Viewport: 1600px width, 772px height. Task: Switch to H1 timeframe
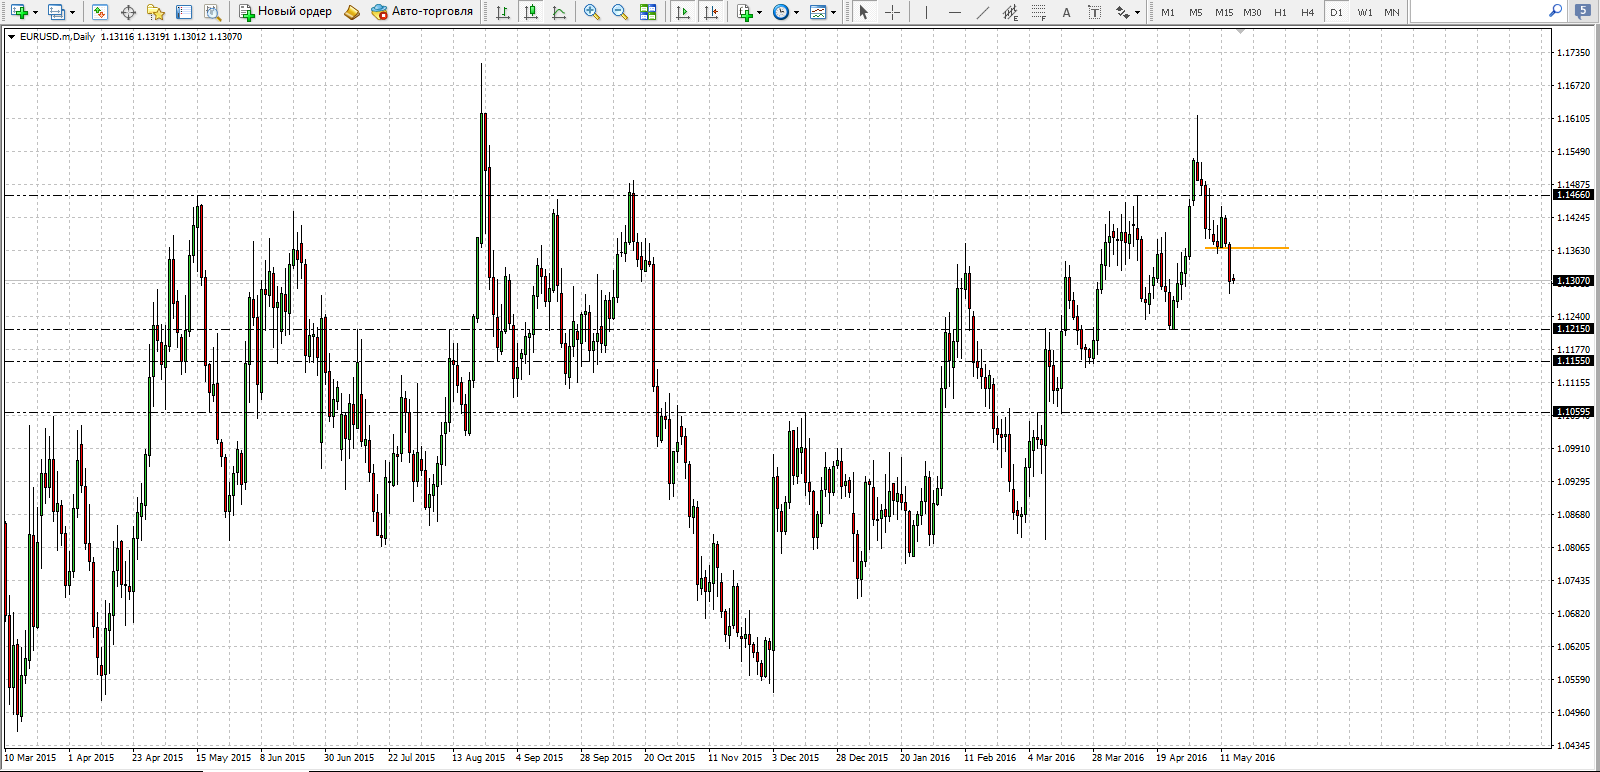click(1280, 12)
